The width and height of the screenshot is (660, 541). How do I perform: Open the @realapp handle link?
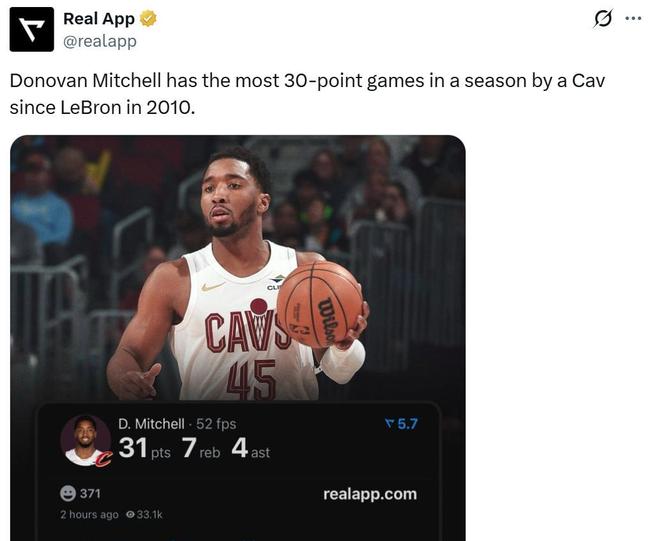(x=100, y=41)
